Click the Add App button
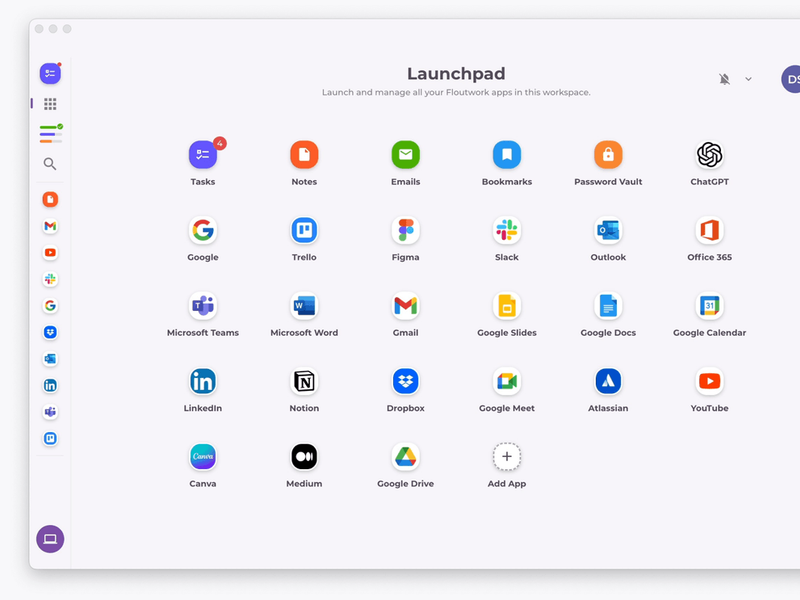This screenshot has height=600, width=800. [x=506, y=457]
